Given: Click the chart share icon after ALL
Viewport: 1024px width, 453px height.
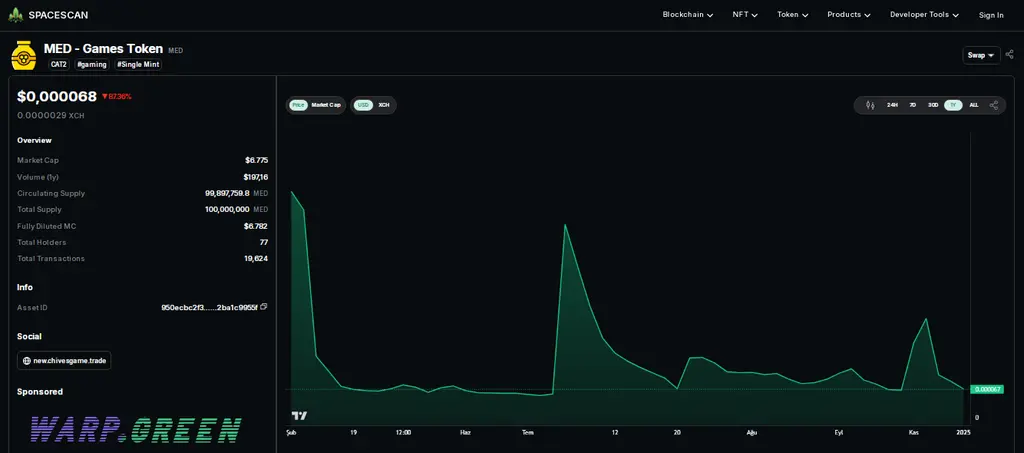Looking at the screenshot, I should (993, 104).
